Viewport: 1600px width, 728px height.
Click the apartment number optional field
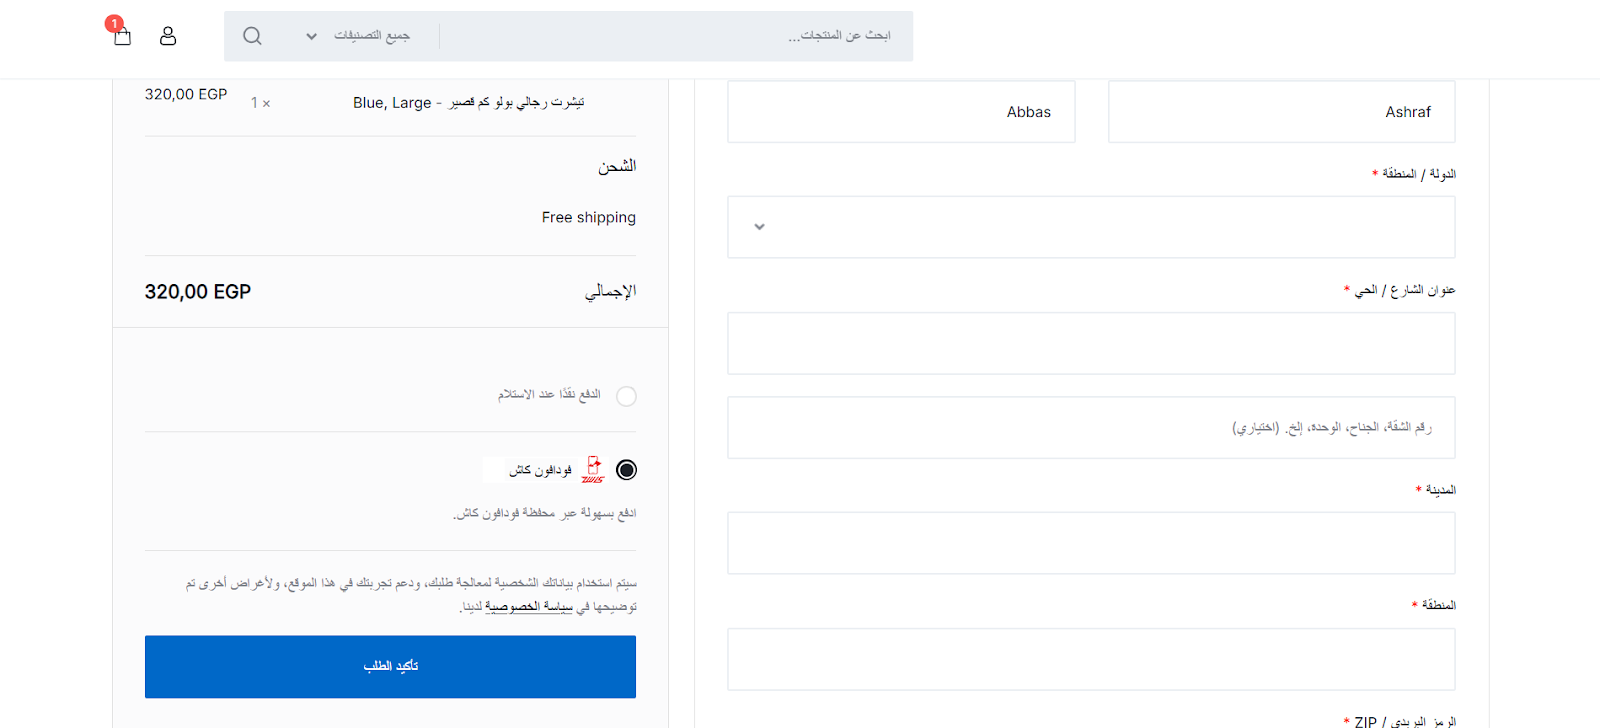point(1091,427)
